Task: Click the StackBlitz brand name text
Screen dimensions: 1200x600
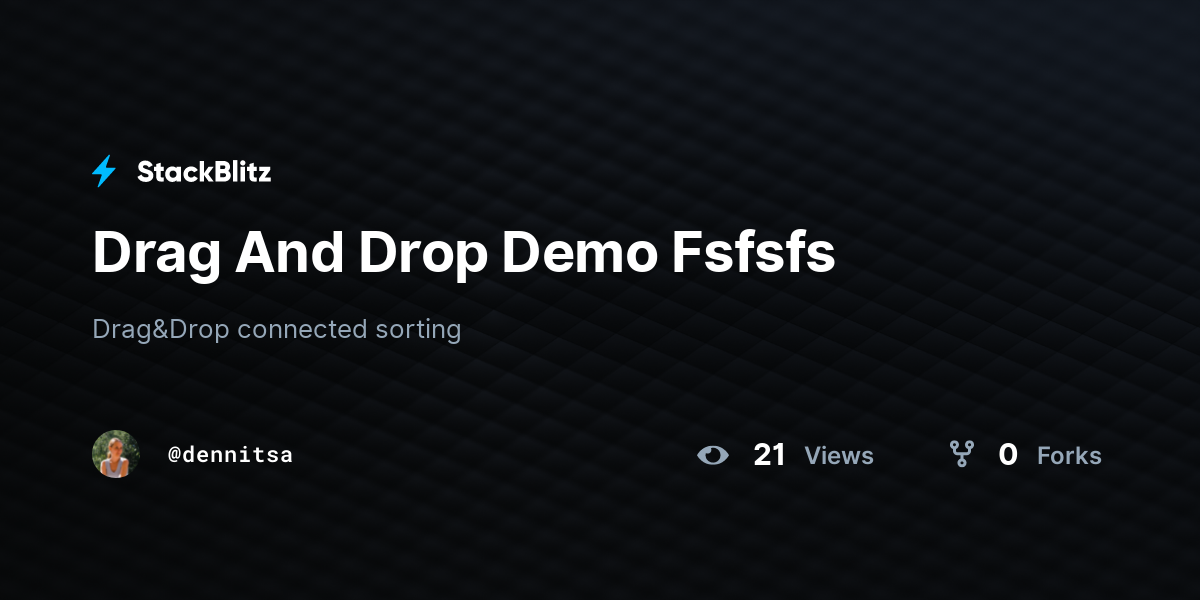Action: (204, 172)
